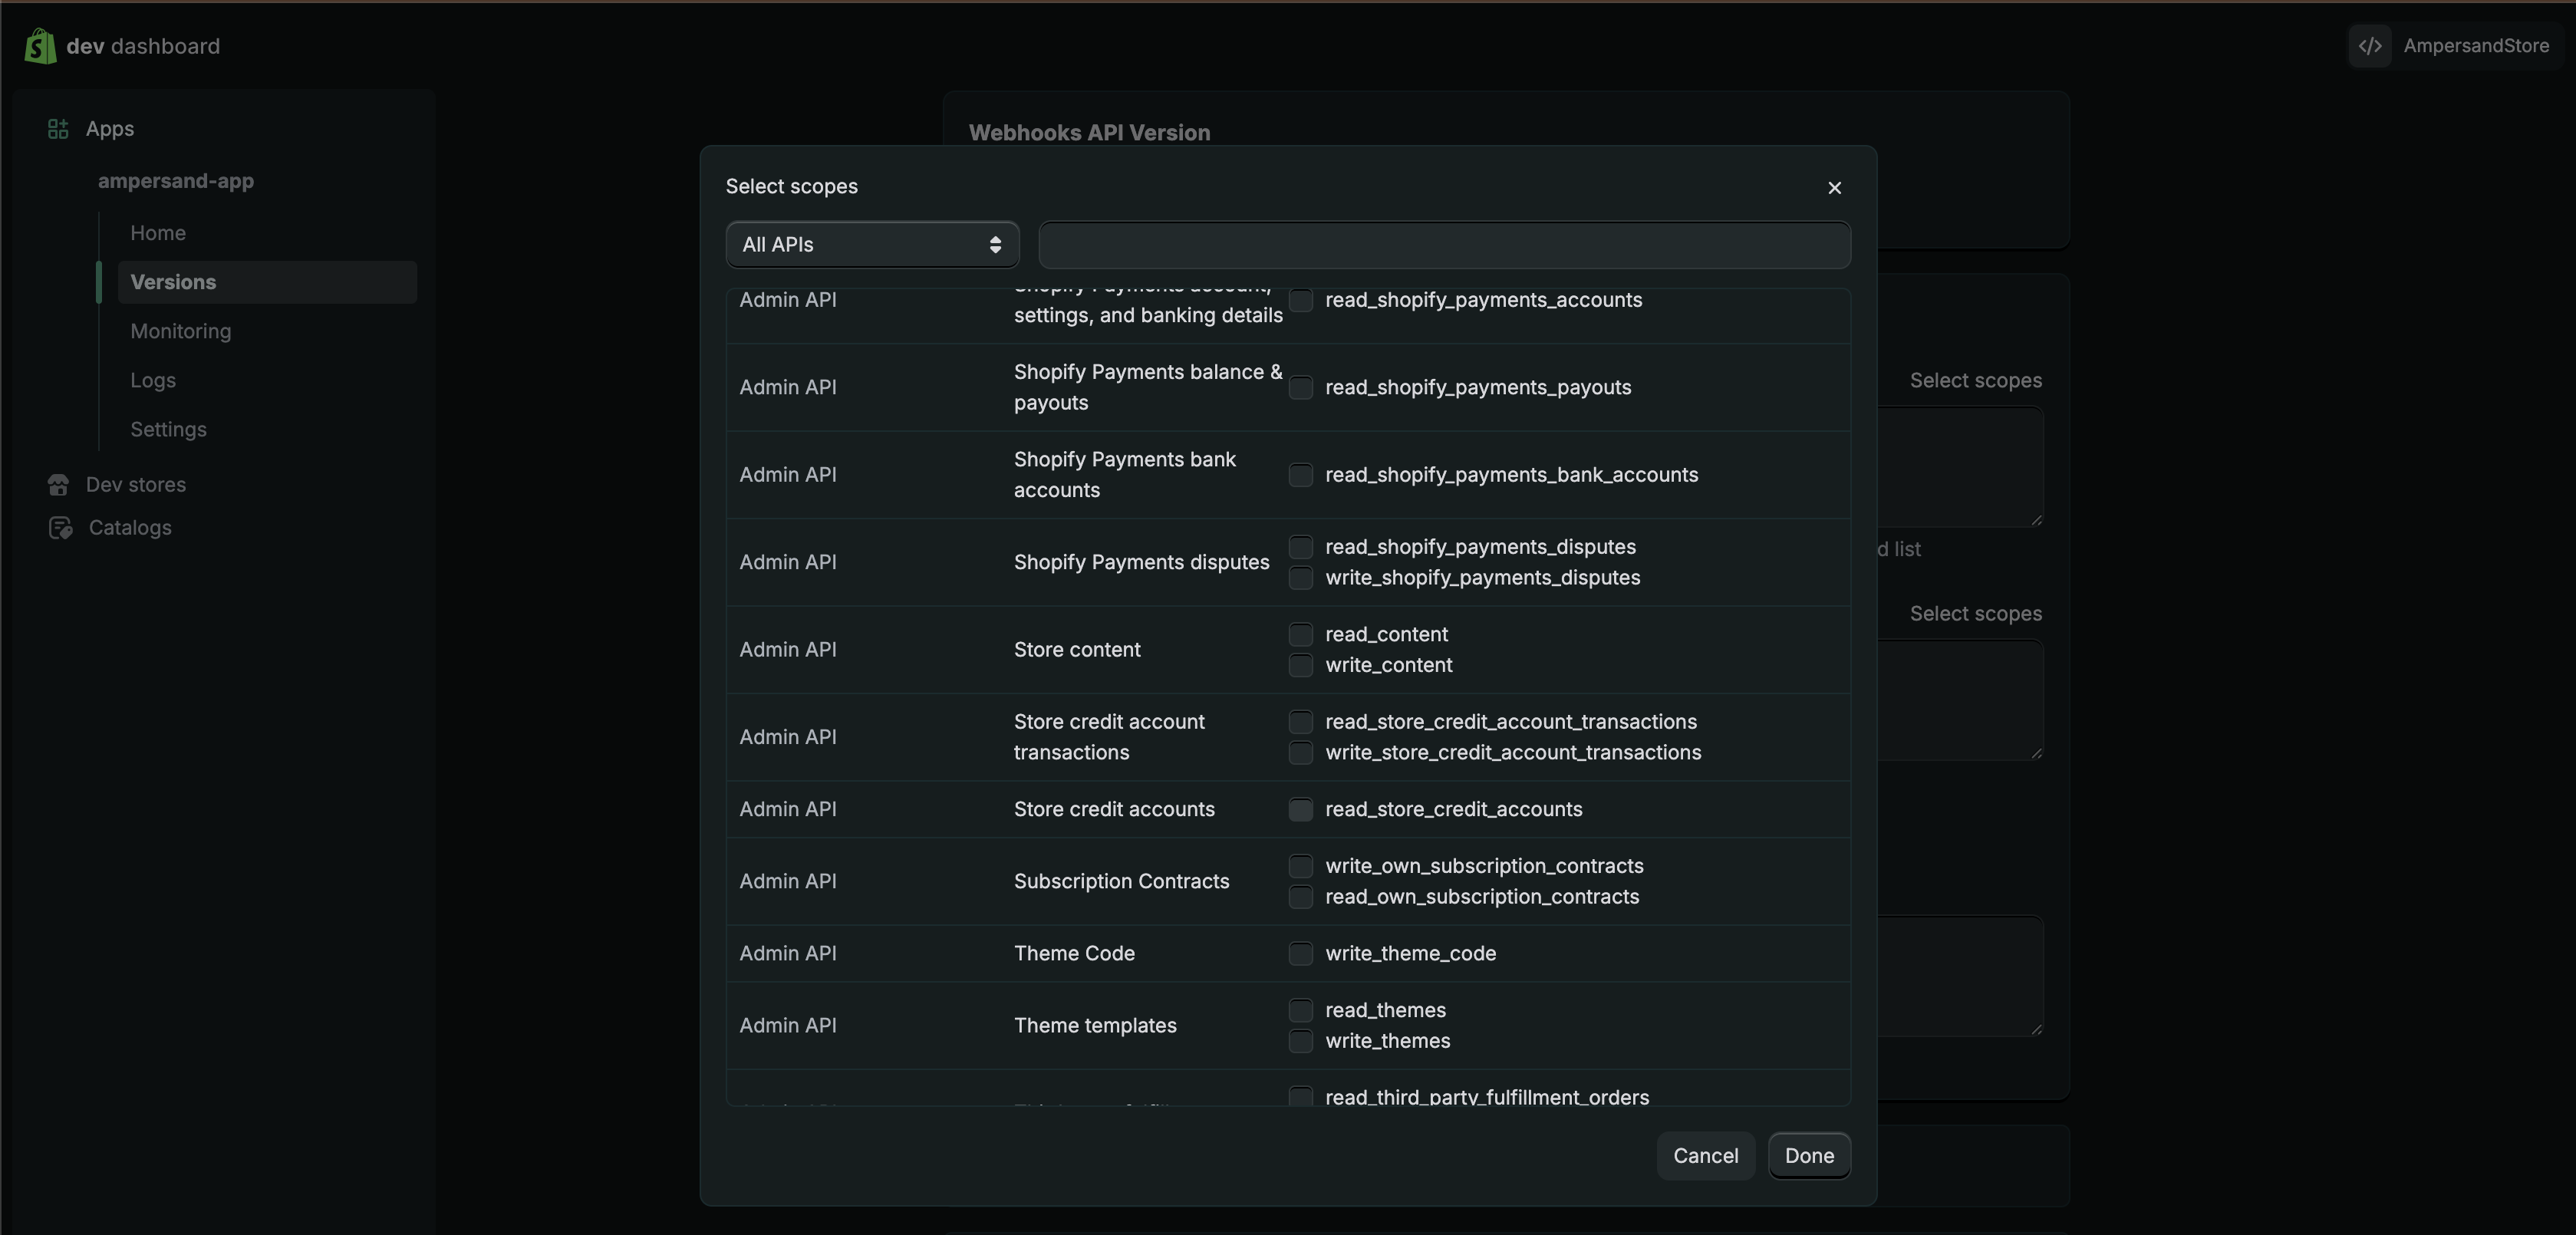Screen dimensions: 2576x1235
Task: Open the Monitoring page
Action: [x=180, y=331]
